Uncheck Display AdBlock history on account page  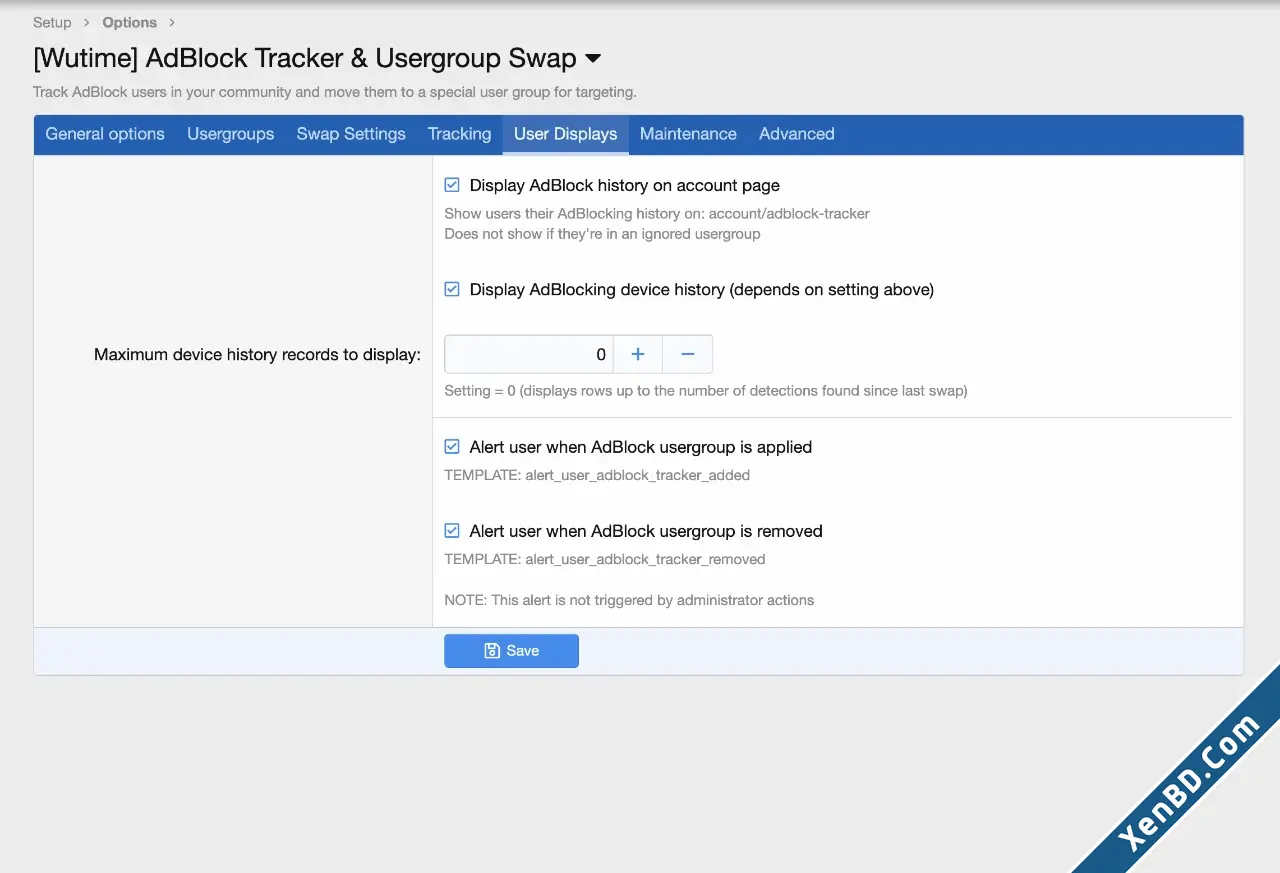tap(452, 185)
